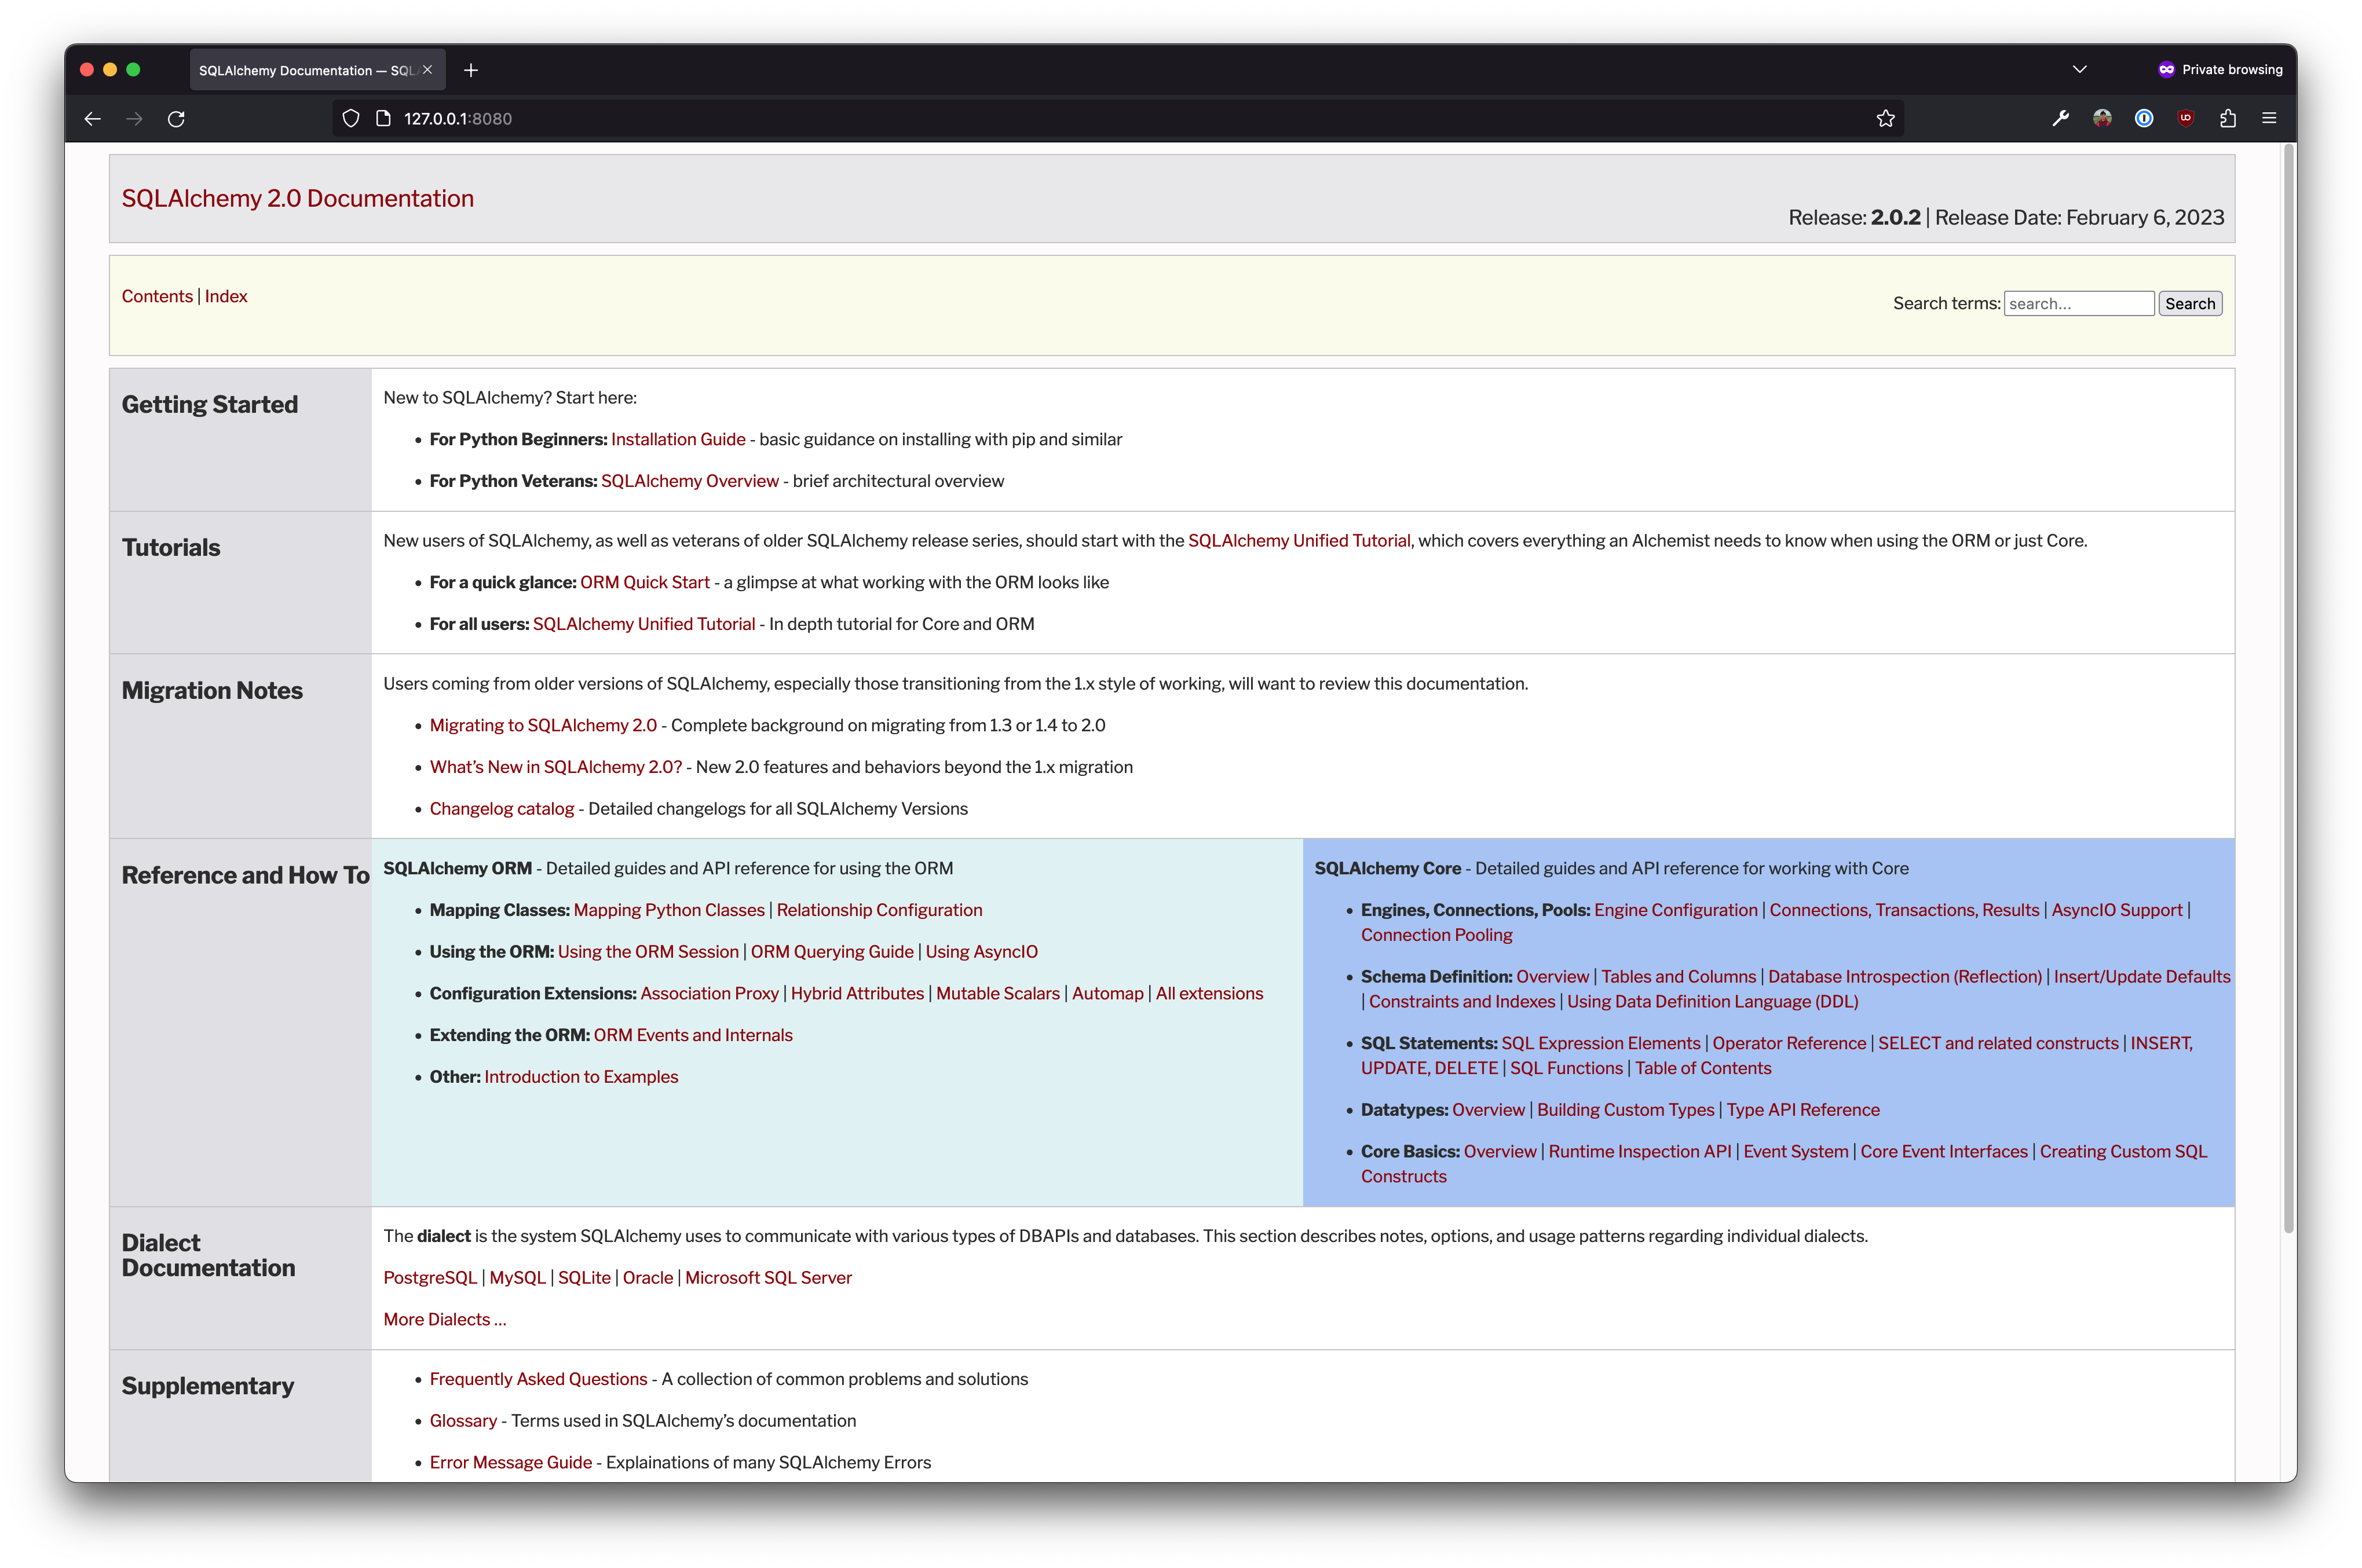Click the profile avatar toolbar icon
Image resolution: width=2362 pixels, height=1568 pixels.
(2102, 119)
